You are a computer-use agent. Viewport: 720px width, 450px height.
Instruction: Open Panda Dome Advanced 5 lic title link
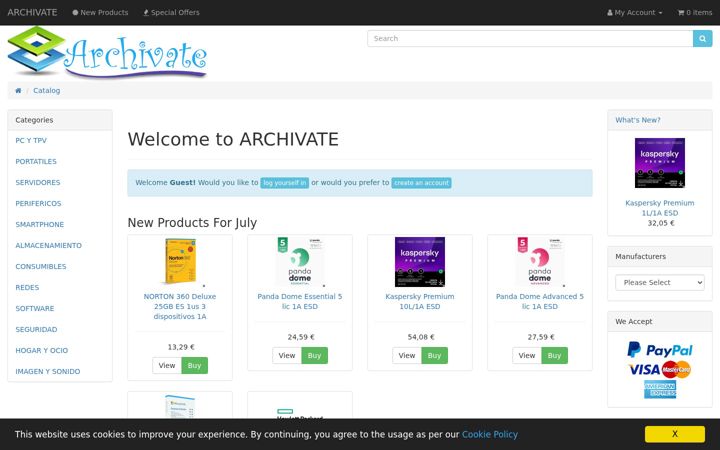tap(540, 302)
